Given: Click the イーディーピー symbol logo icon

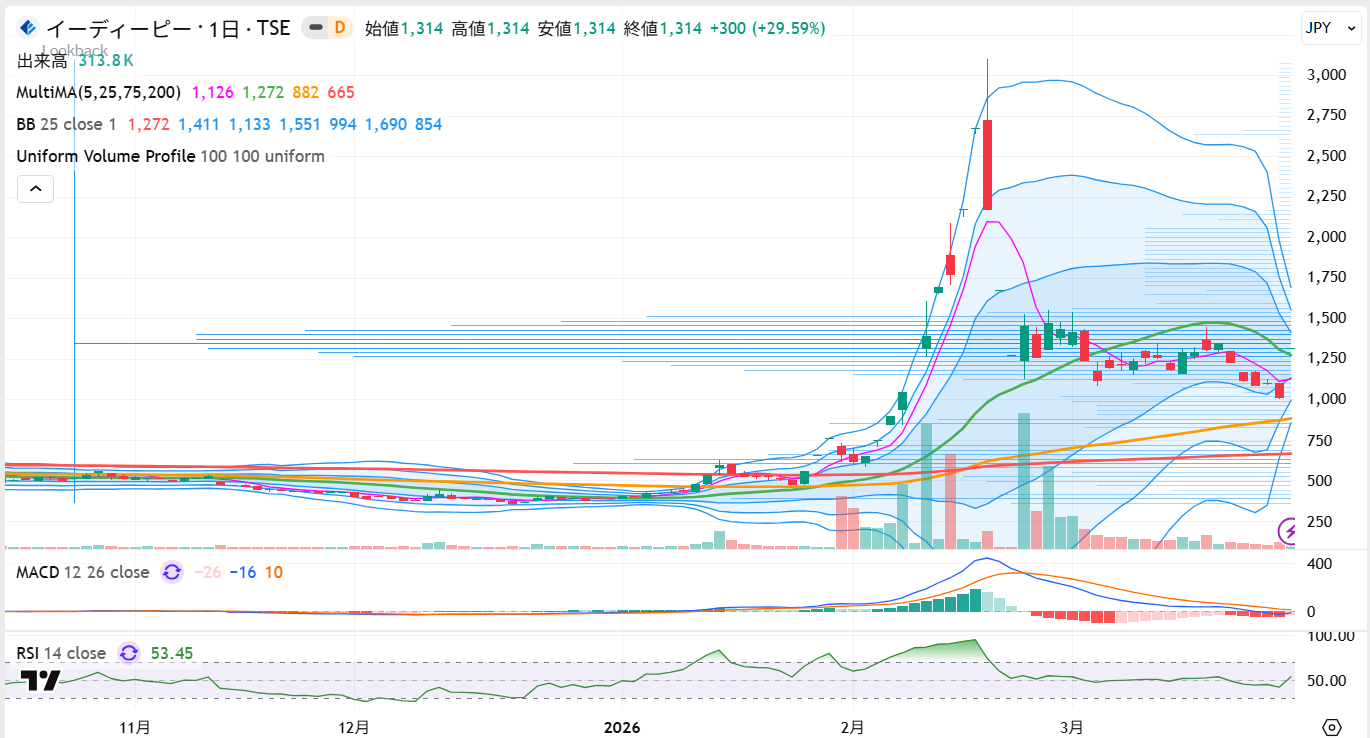Looking at the screenshot, I should 28,28.
